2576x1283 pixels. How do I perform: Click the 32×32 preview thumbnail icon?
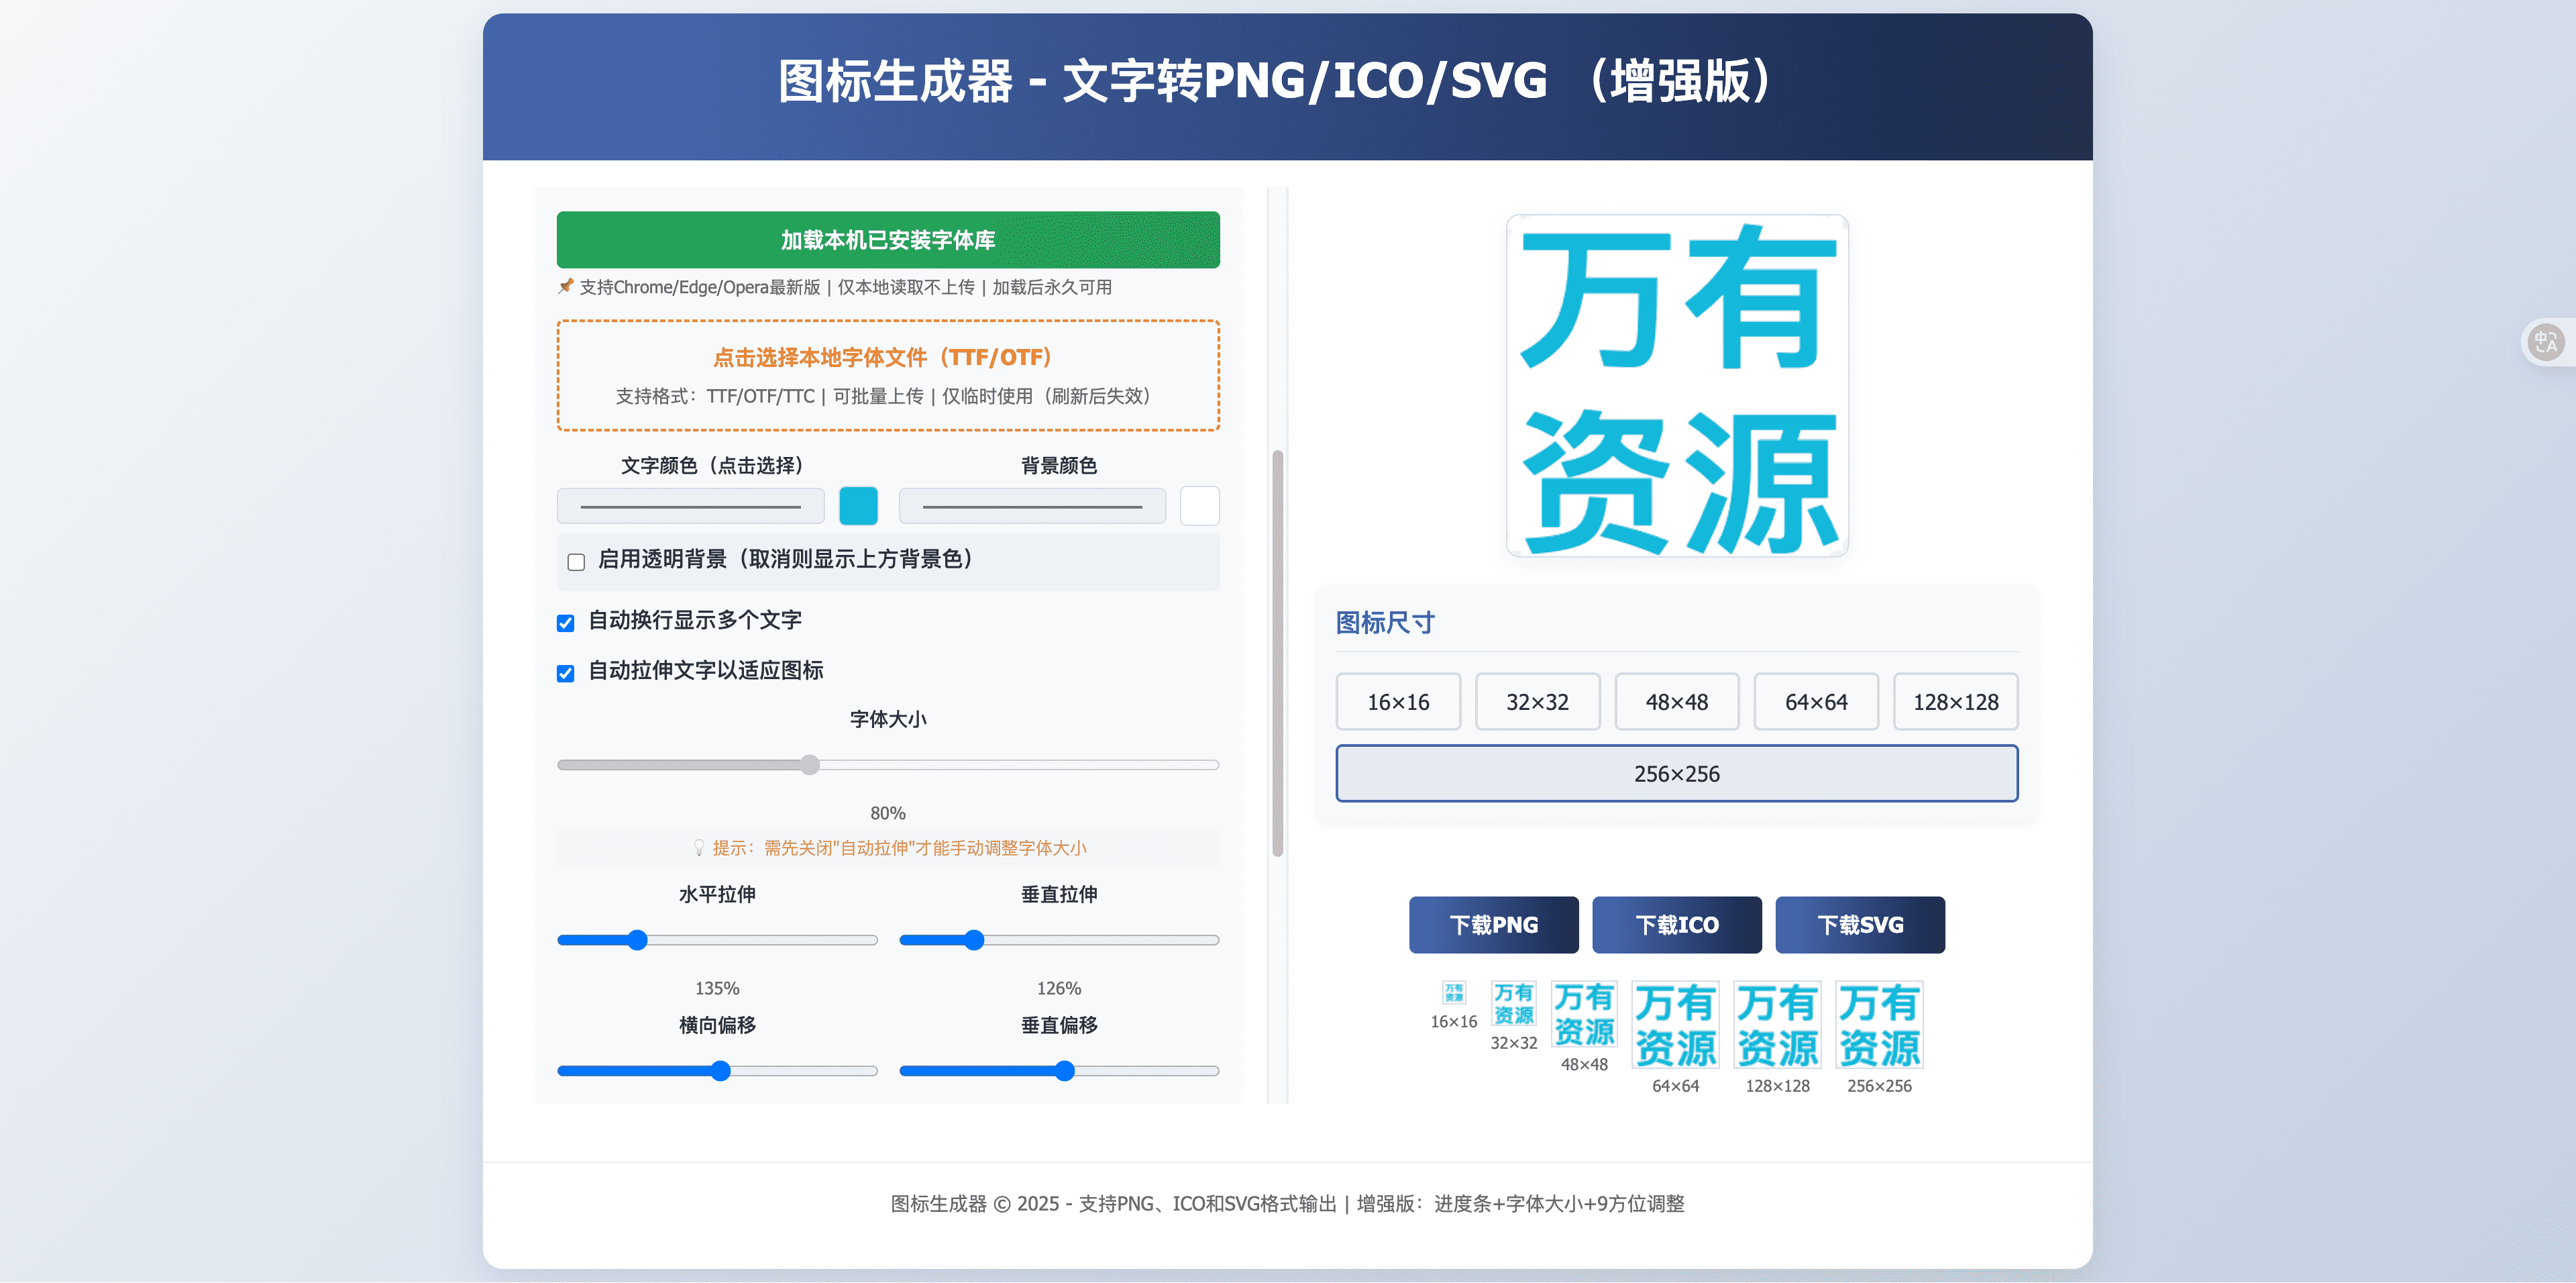tap(1513, 1003)
